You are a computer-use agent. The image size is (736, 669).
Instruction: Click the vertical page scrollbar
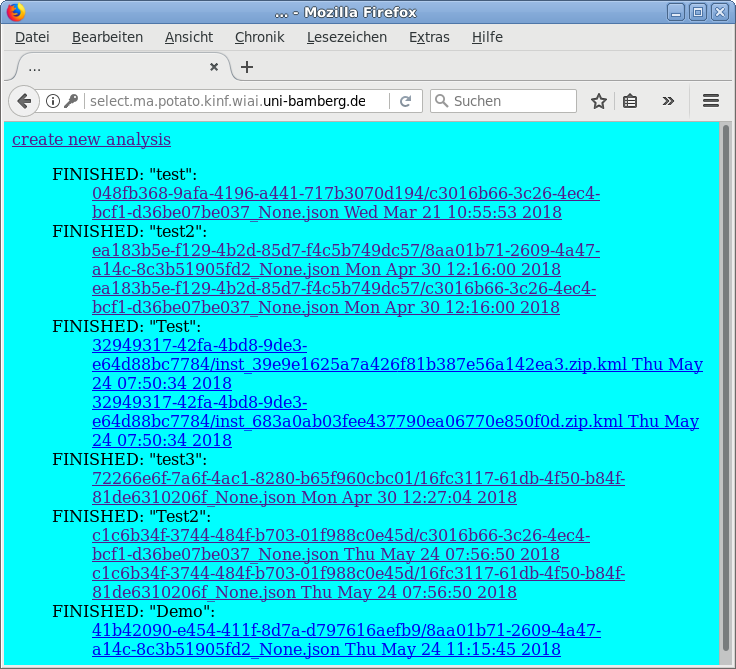coord(725,390)
